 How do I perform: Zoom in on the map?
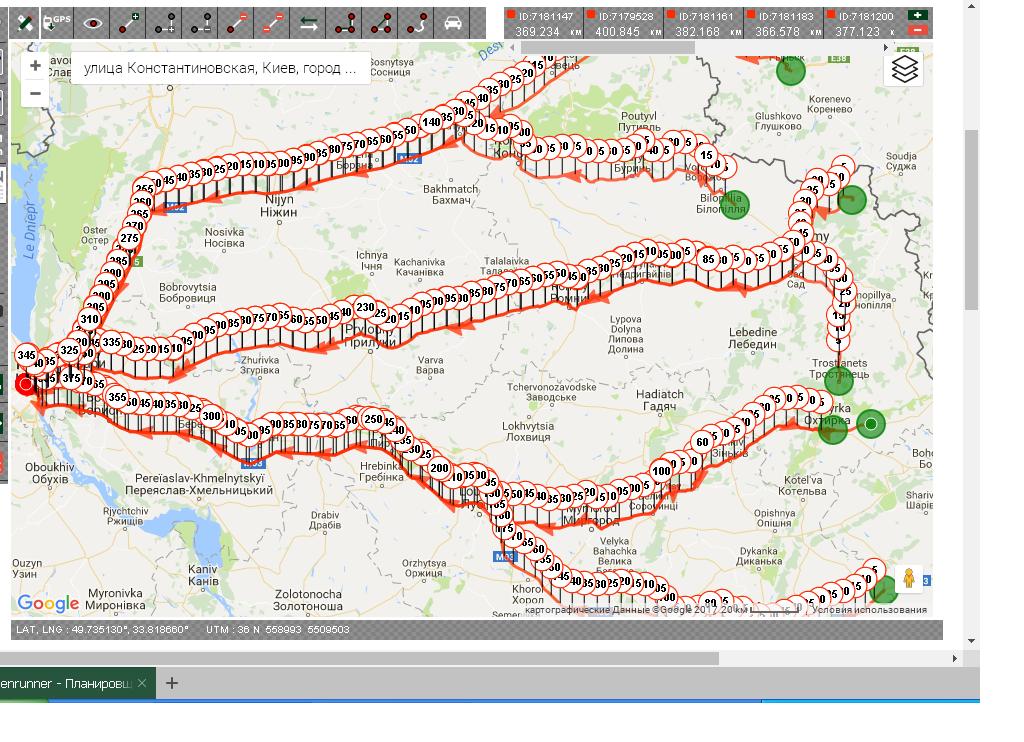tap(35, 66)
